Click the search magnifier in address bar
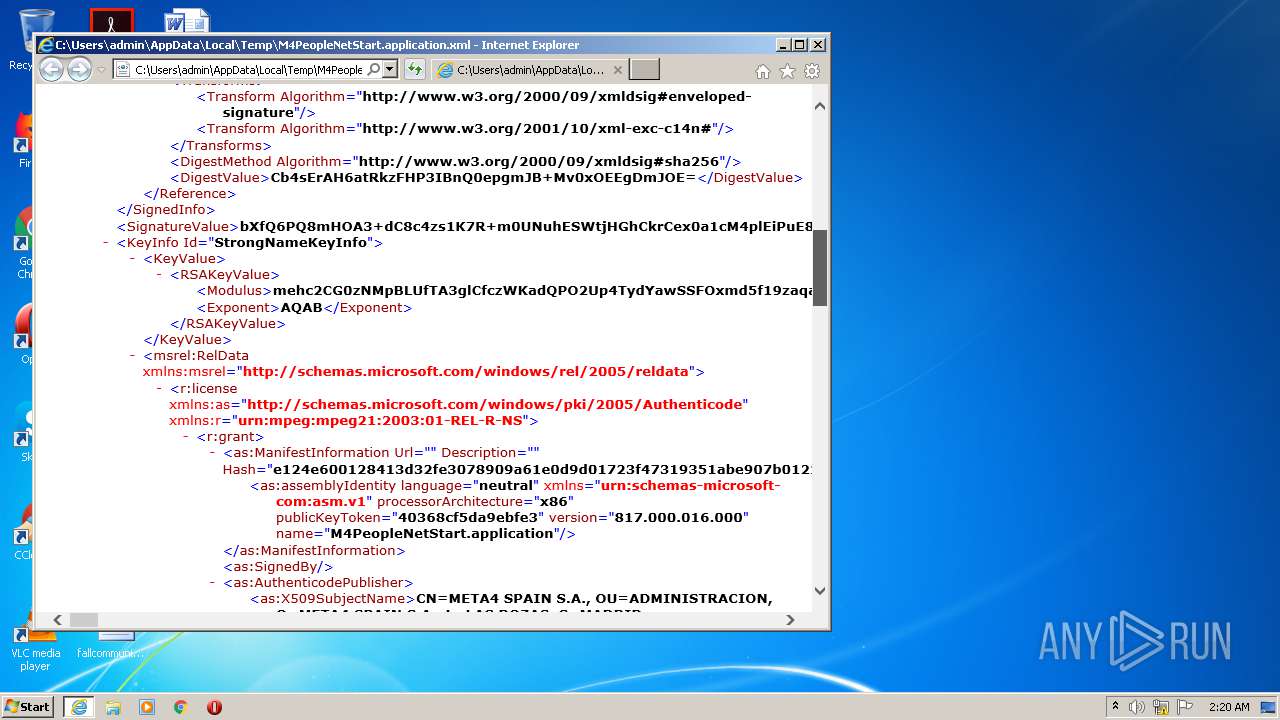This screenshot has height=720, width=1280. (374, 70)
